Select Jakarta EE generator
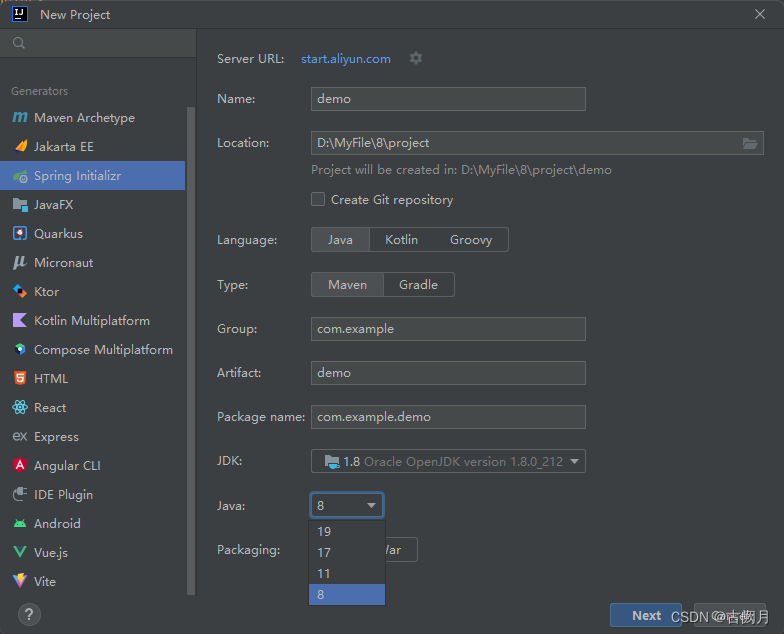Image resolution: width=784 pixels, height=634 pixels. tap(92, 146)
